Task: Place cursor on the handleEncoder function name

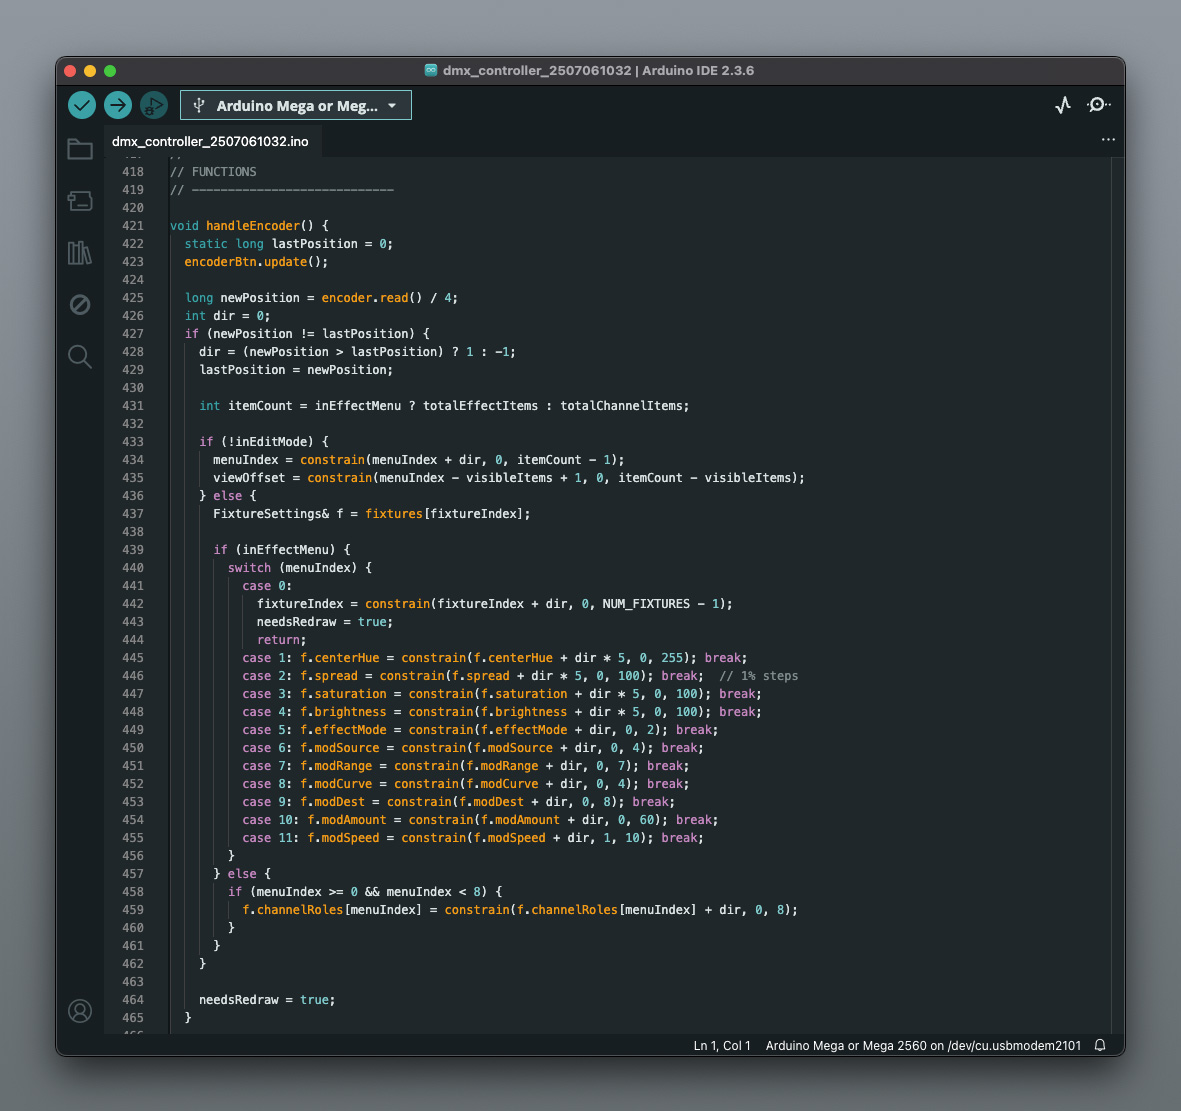Action: [x=252, y=226]
